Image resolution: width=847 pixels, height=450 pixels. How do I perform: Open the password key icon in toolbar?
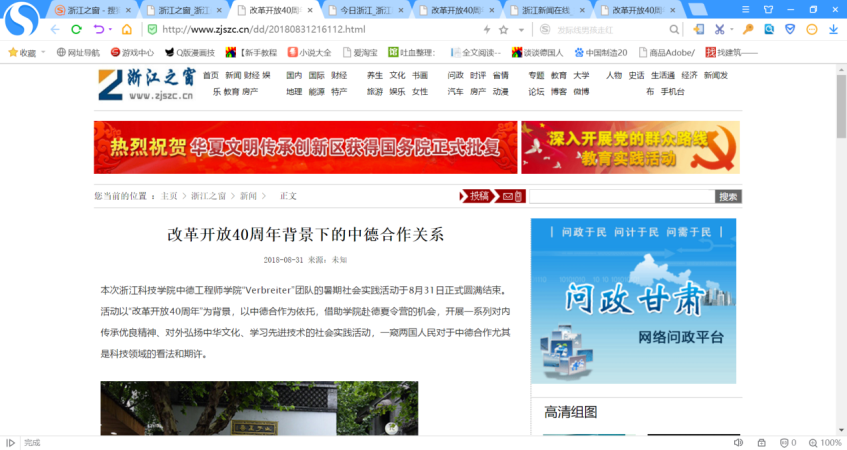pyautogui.click(x=746, y=30)
